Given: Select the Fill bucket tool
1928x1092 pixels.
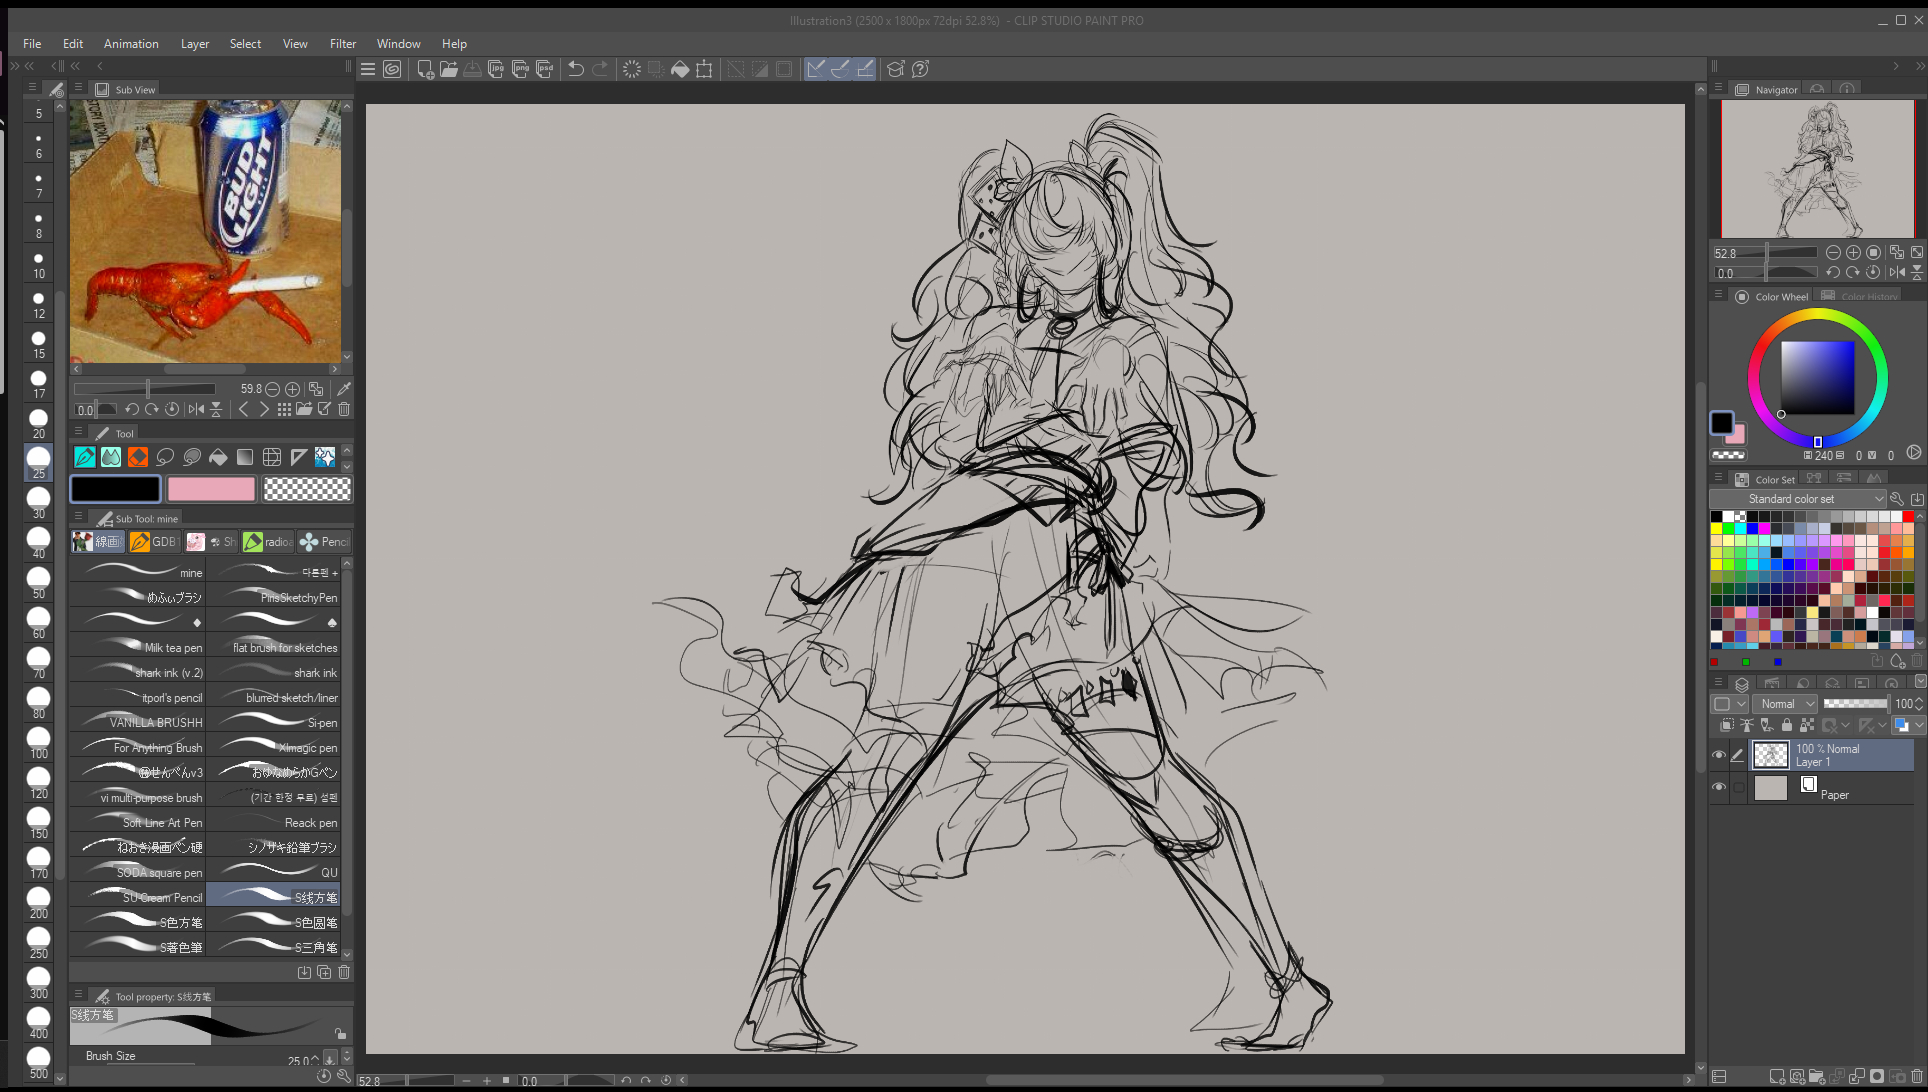Looking at the screenshot, I should pos(218,457).
